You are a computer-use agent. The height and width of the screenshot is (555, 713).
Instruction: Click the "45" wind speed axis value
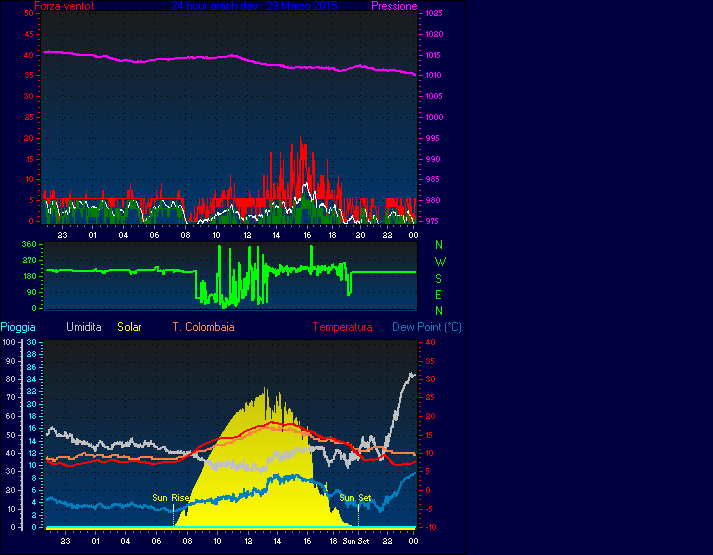click(x=29, y=34)
